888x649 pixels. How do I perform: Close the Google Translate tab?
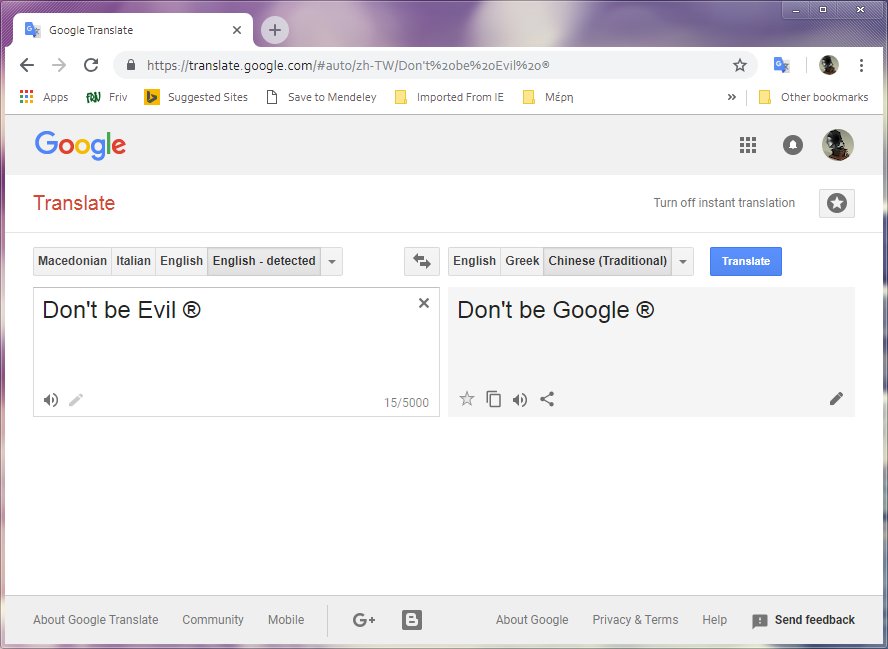[237, 30]
